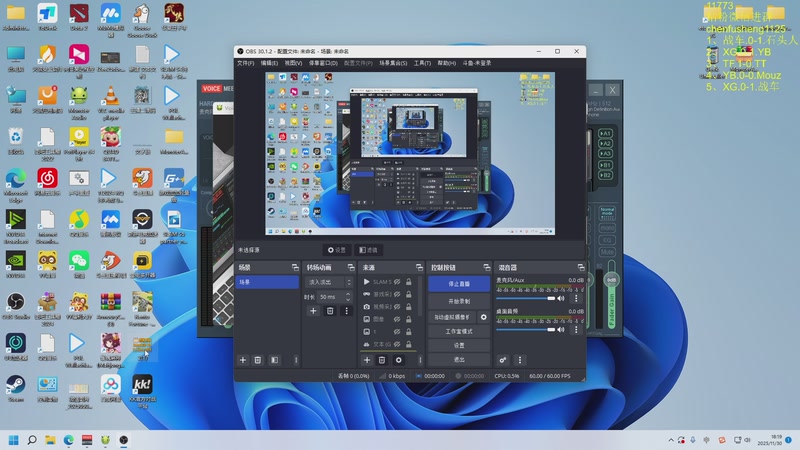Open 设置 from the controls panel
Screen dimensions: 800x450
coord(459,345)
